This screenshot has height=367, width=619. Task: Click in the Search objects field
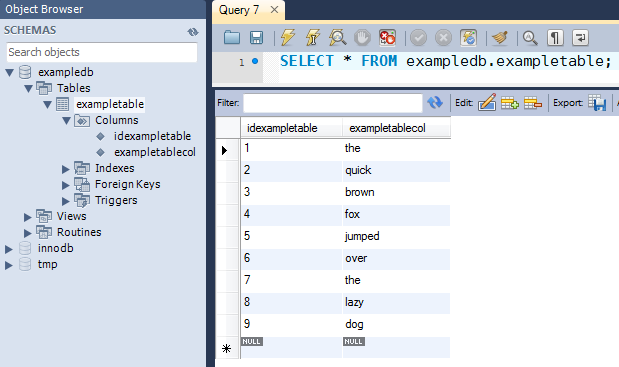click(101, 52)
